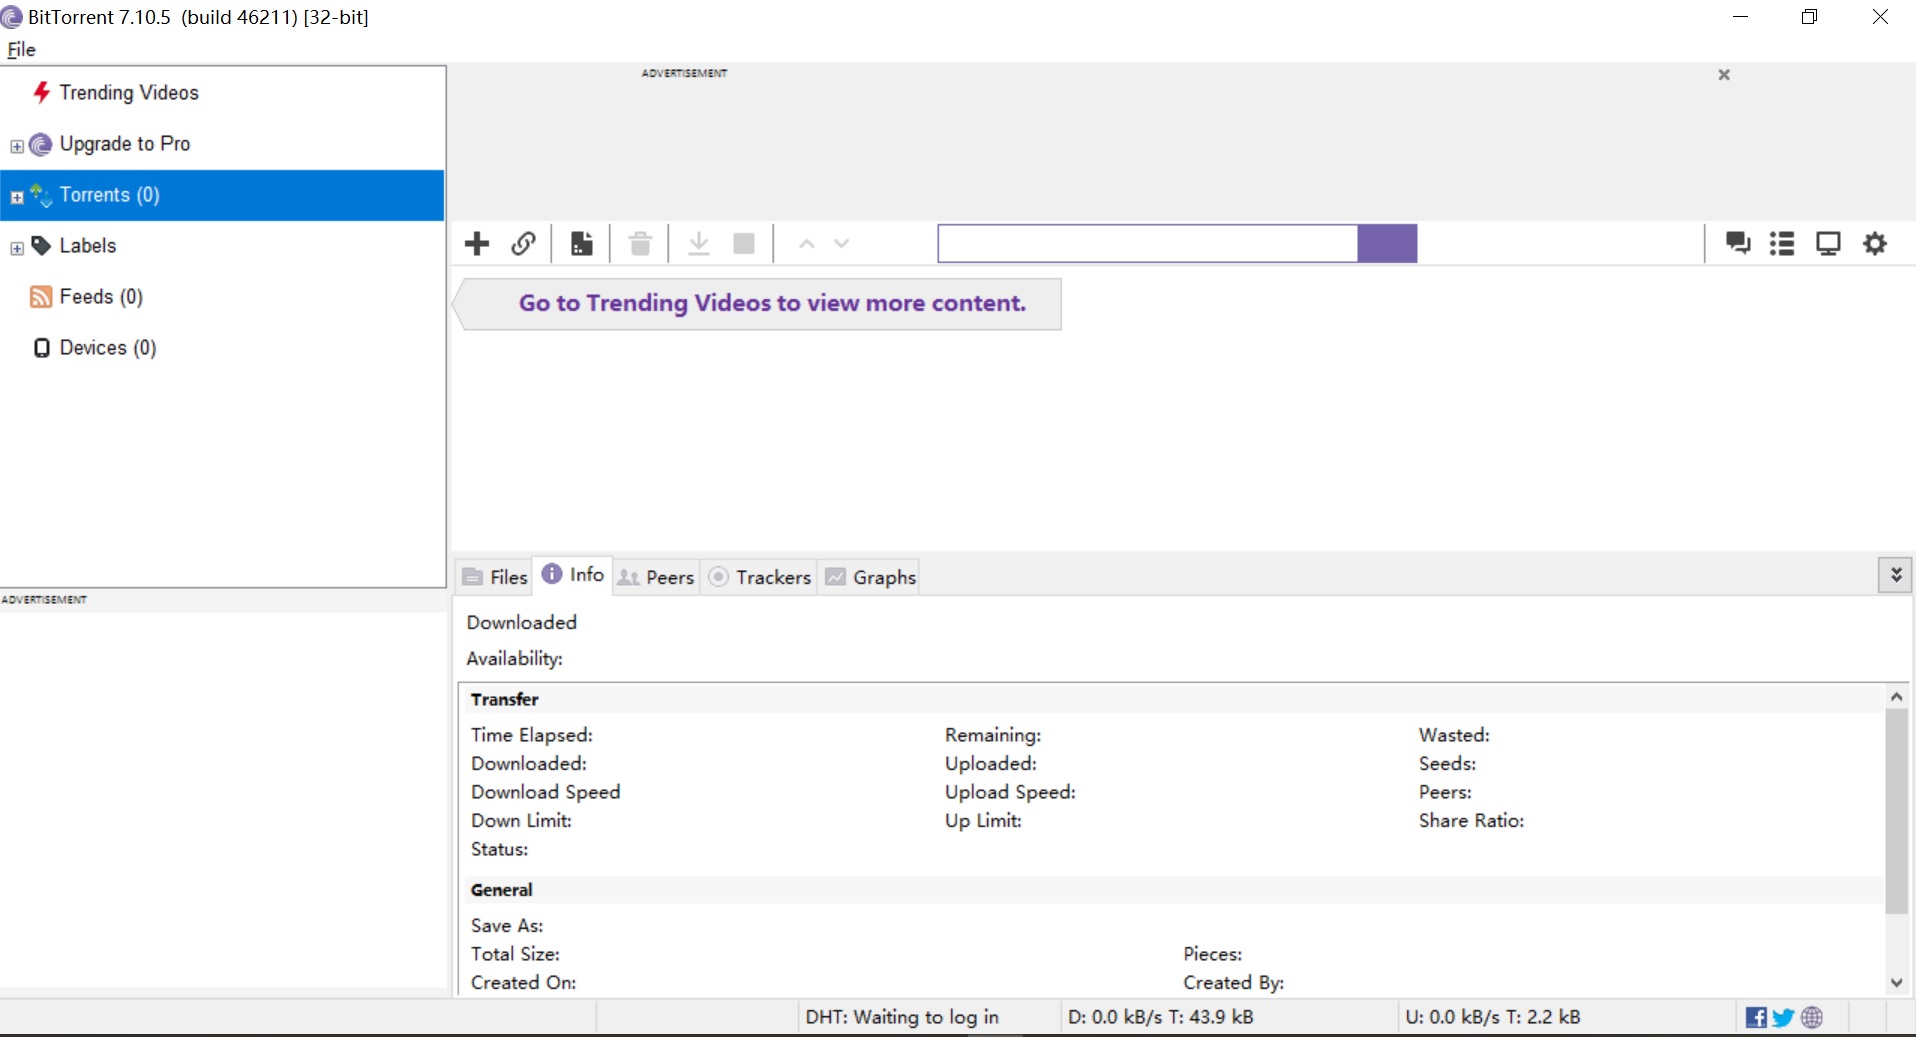Open the File menu

21,49
